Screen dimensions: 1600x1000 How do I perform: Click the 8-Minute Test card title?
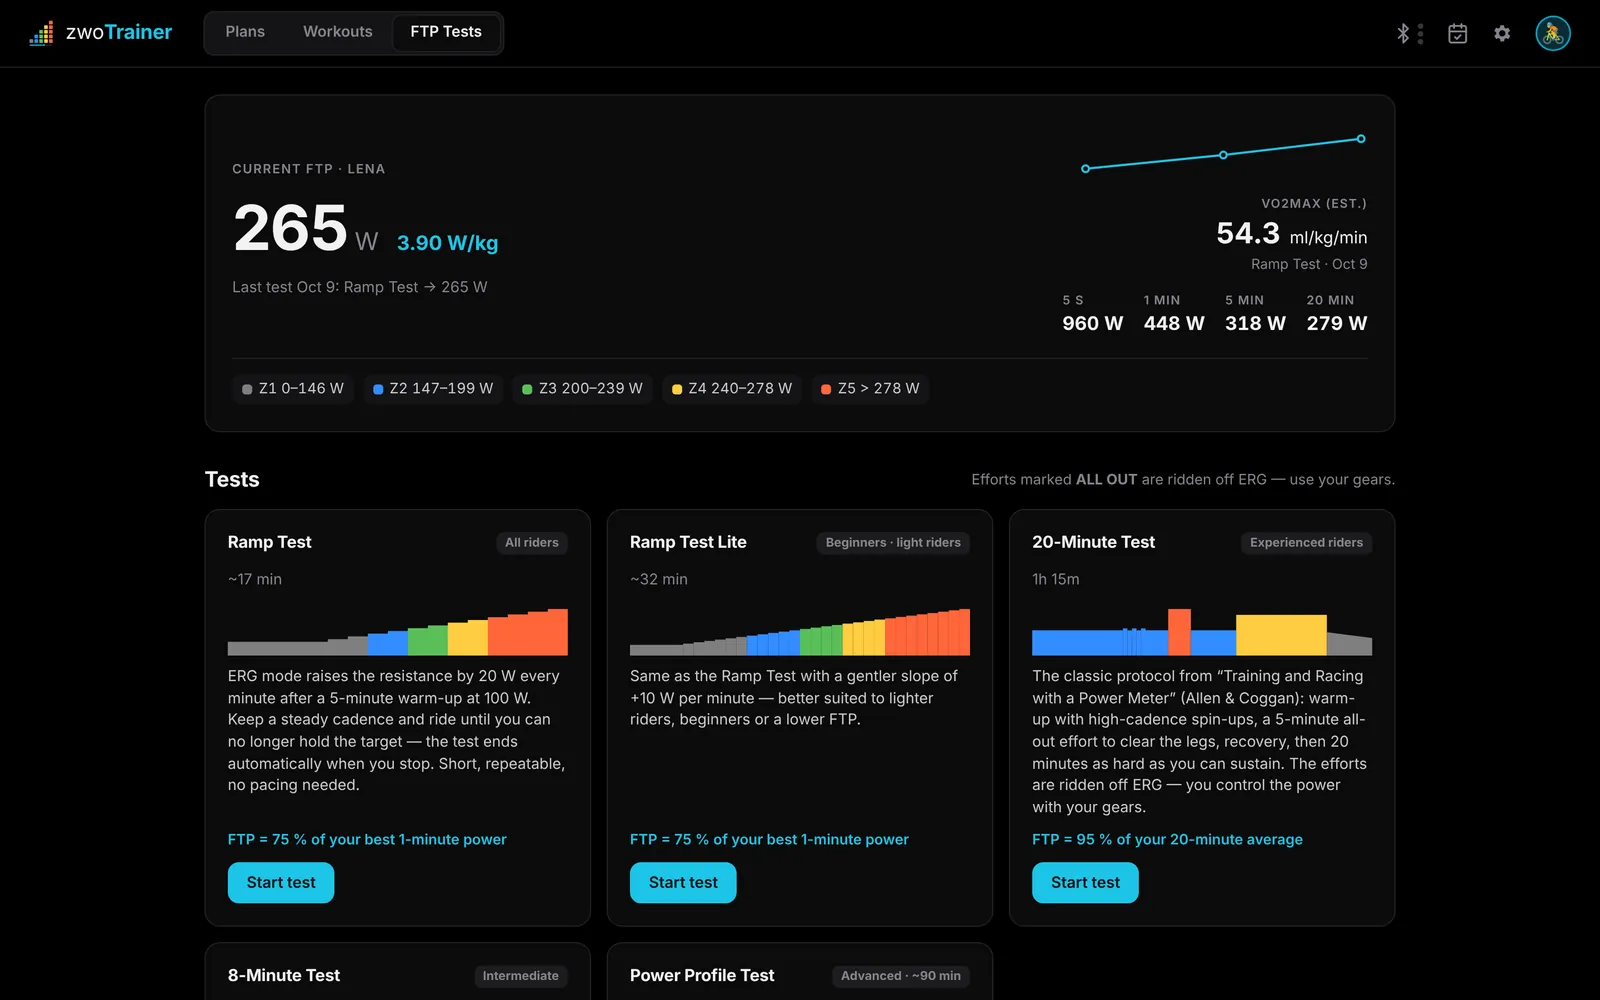point(284,975)
